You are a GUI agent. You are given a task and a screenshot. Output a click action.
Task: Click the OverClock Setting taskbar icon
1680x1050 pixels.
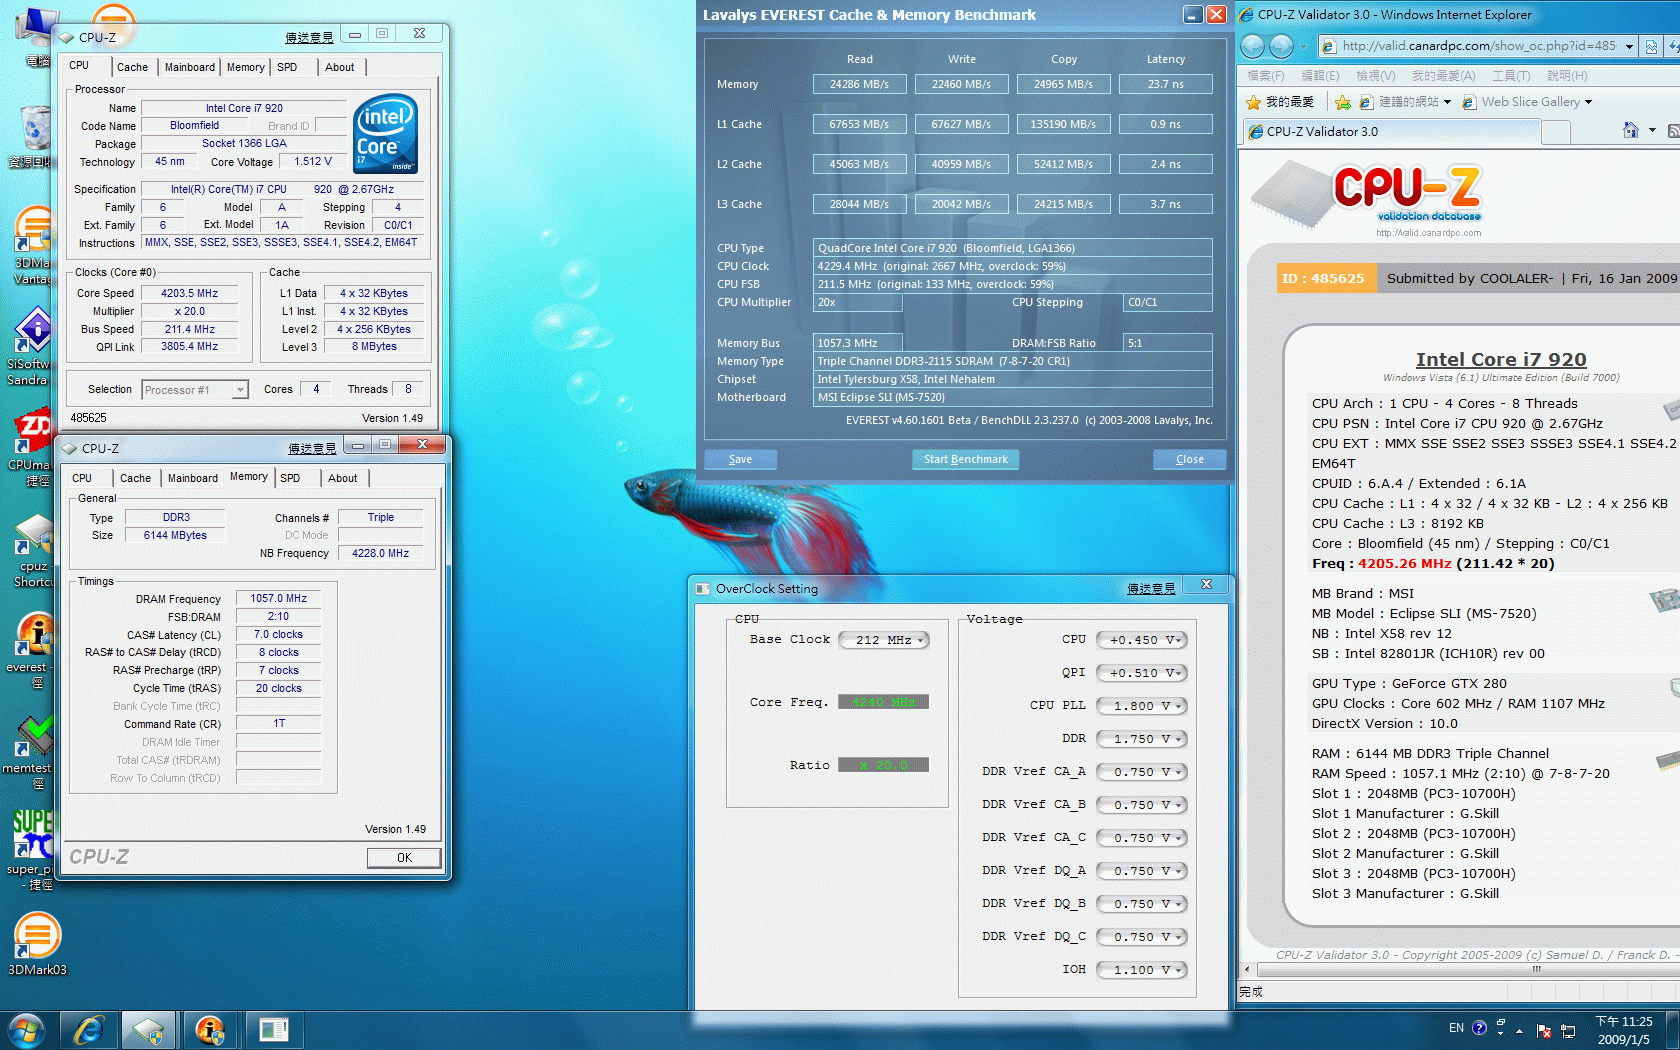point(272,1030)
